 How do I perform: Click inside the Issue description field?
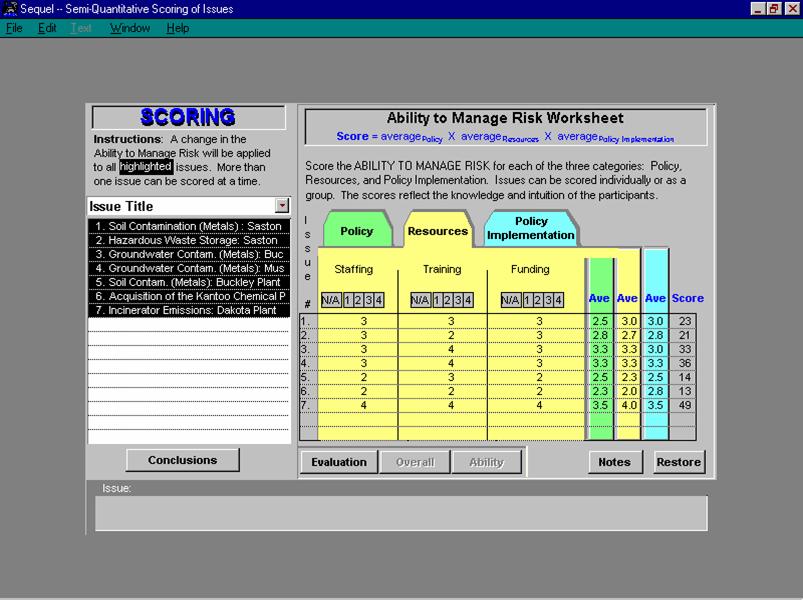coord(401,512)
